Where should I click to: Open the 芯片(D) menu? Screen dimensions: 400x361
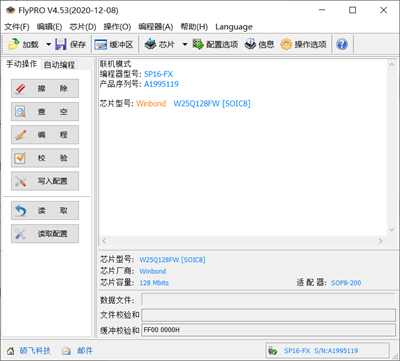pos(83,27)
